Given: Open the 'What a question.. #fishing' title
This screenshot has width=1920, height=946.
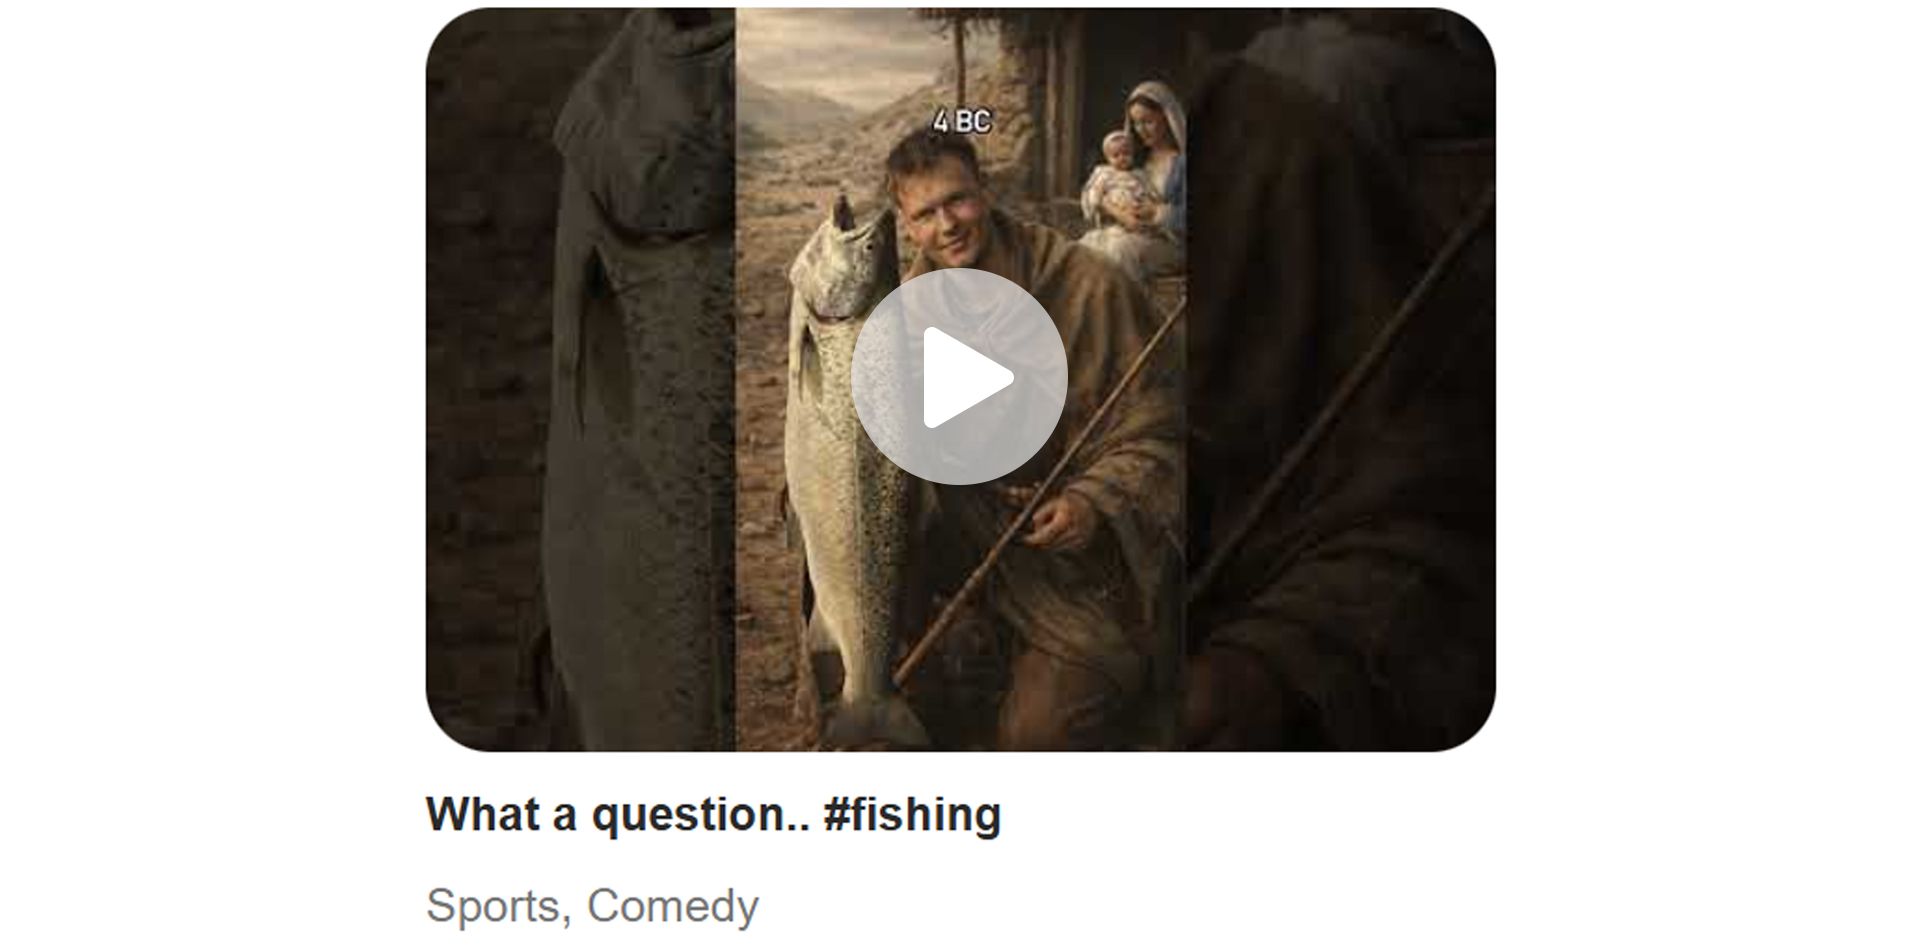Looking at the screenshot, I should (713, 814).
